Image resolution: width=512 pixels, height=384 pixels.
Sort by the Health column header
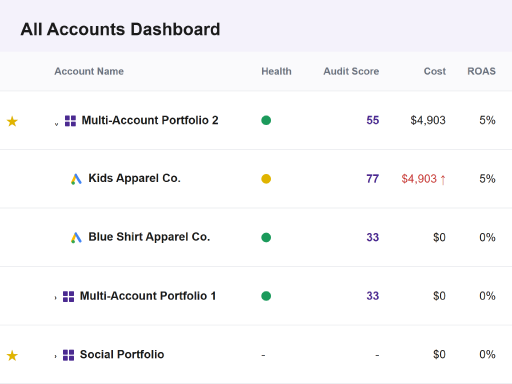click(x=276, y=71)
